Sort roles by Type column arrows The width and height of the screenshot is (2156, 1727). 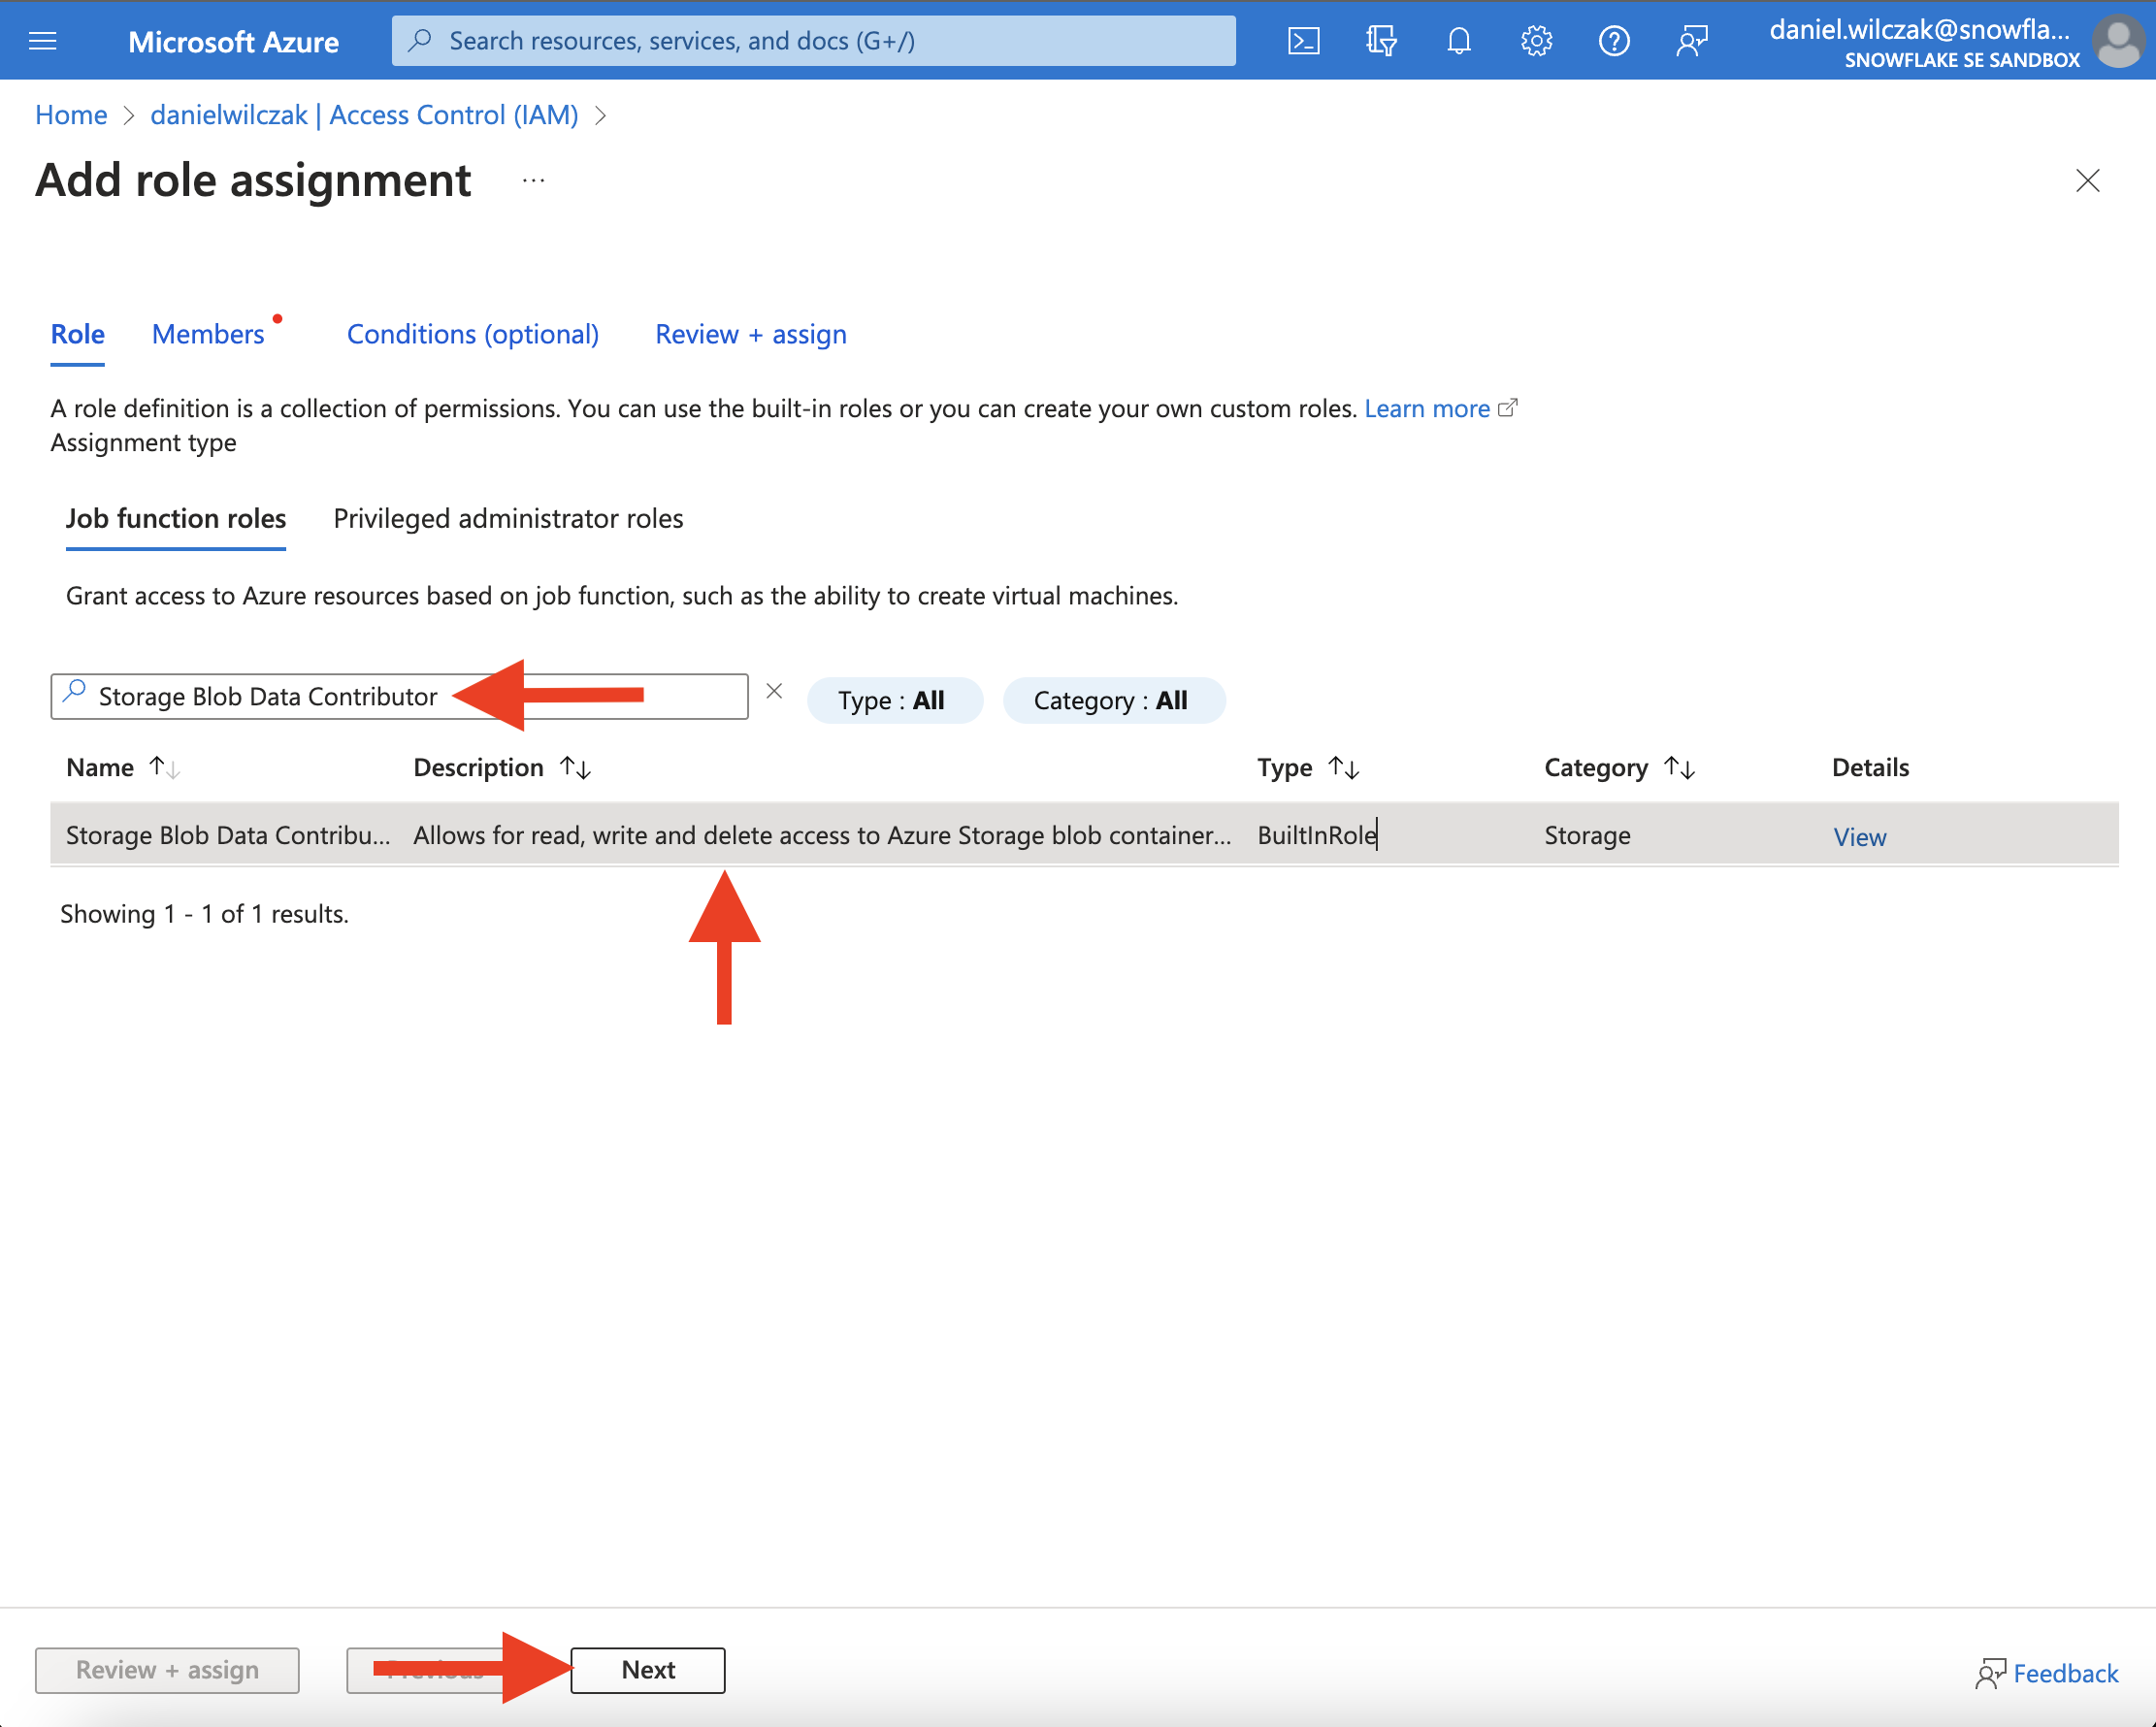1344,768
